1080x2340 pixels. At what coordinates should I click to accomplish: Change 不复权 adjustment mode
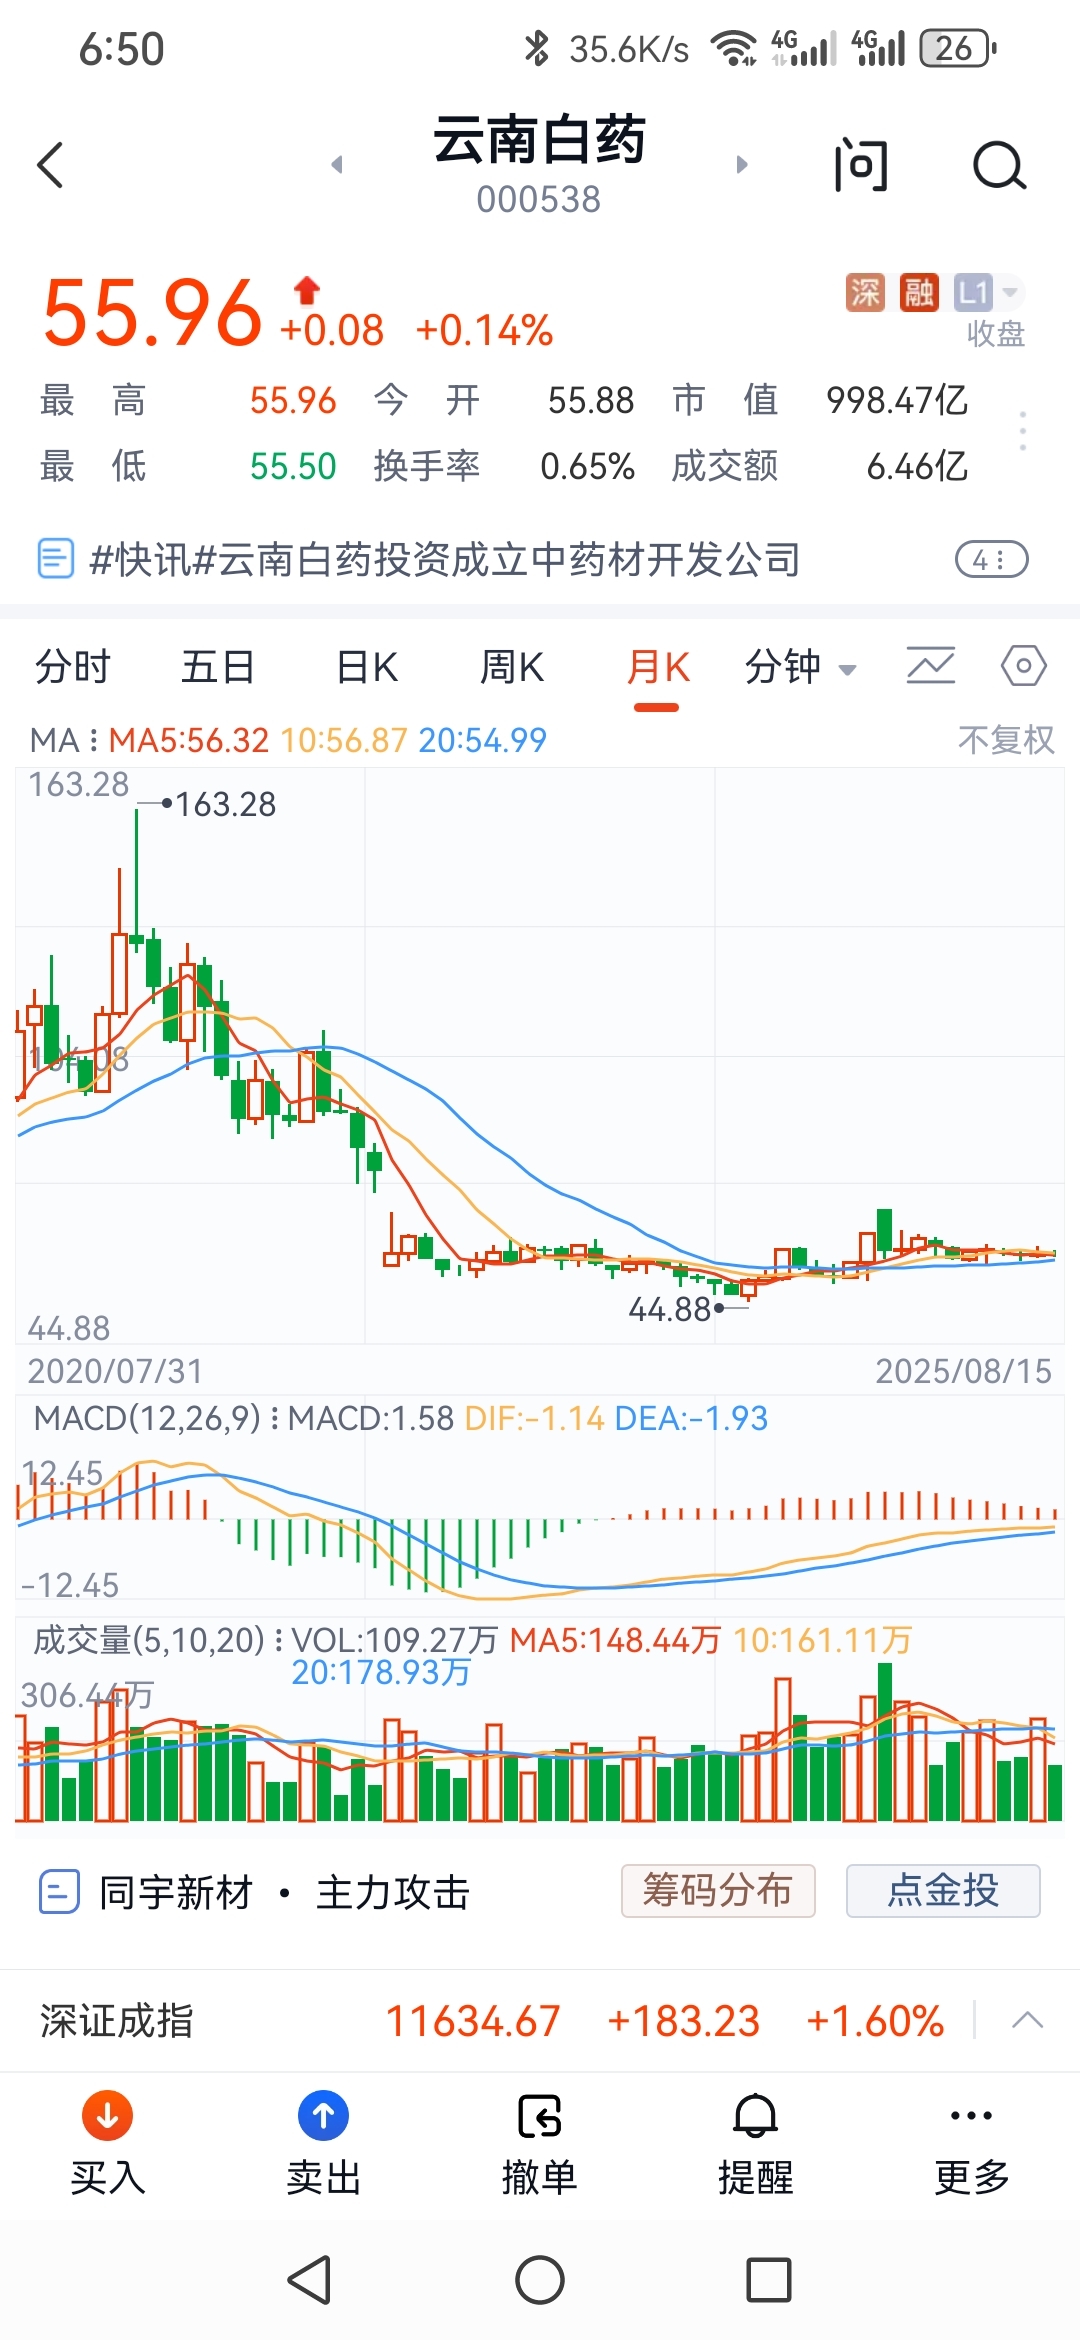point(1006,740)
